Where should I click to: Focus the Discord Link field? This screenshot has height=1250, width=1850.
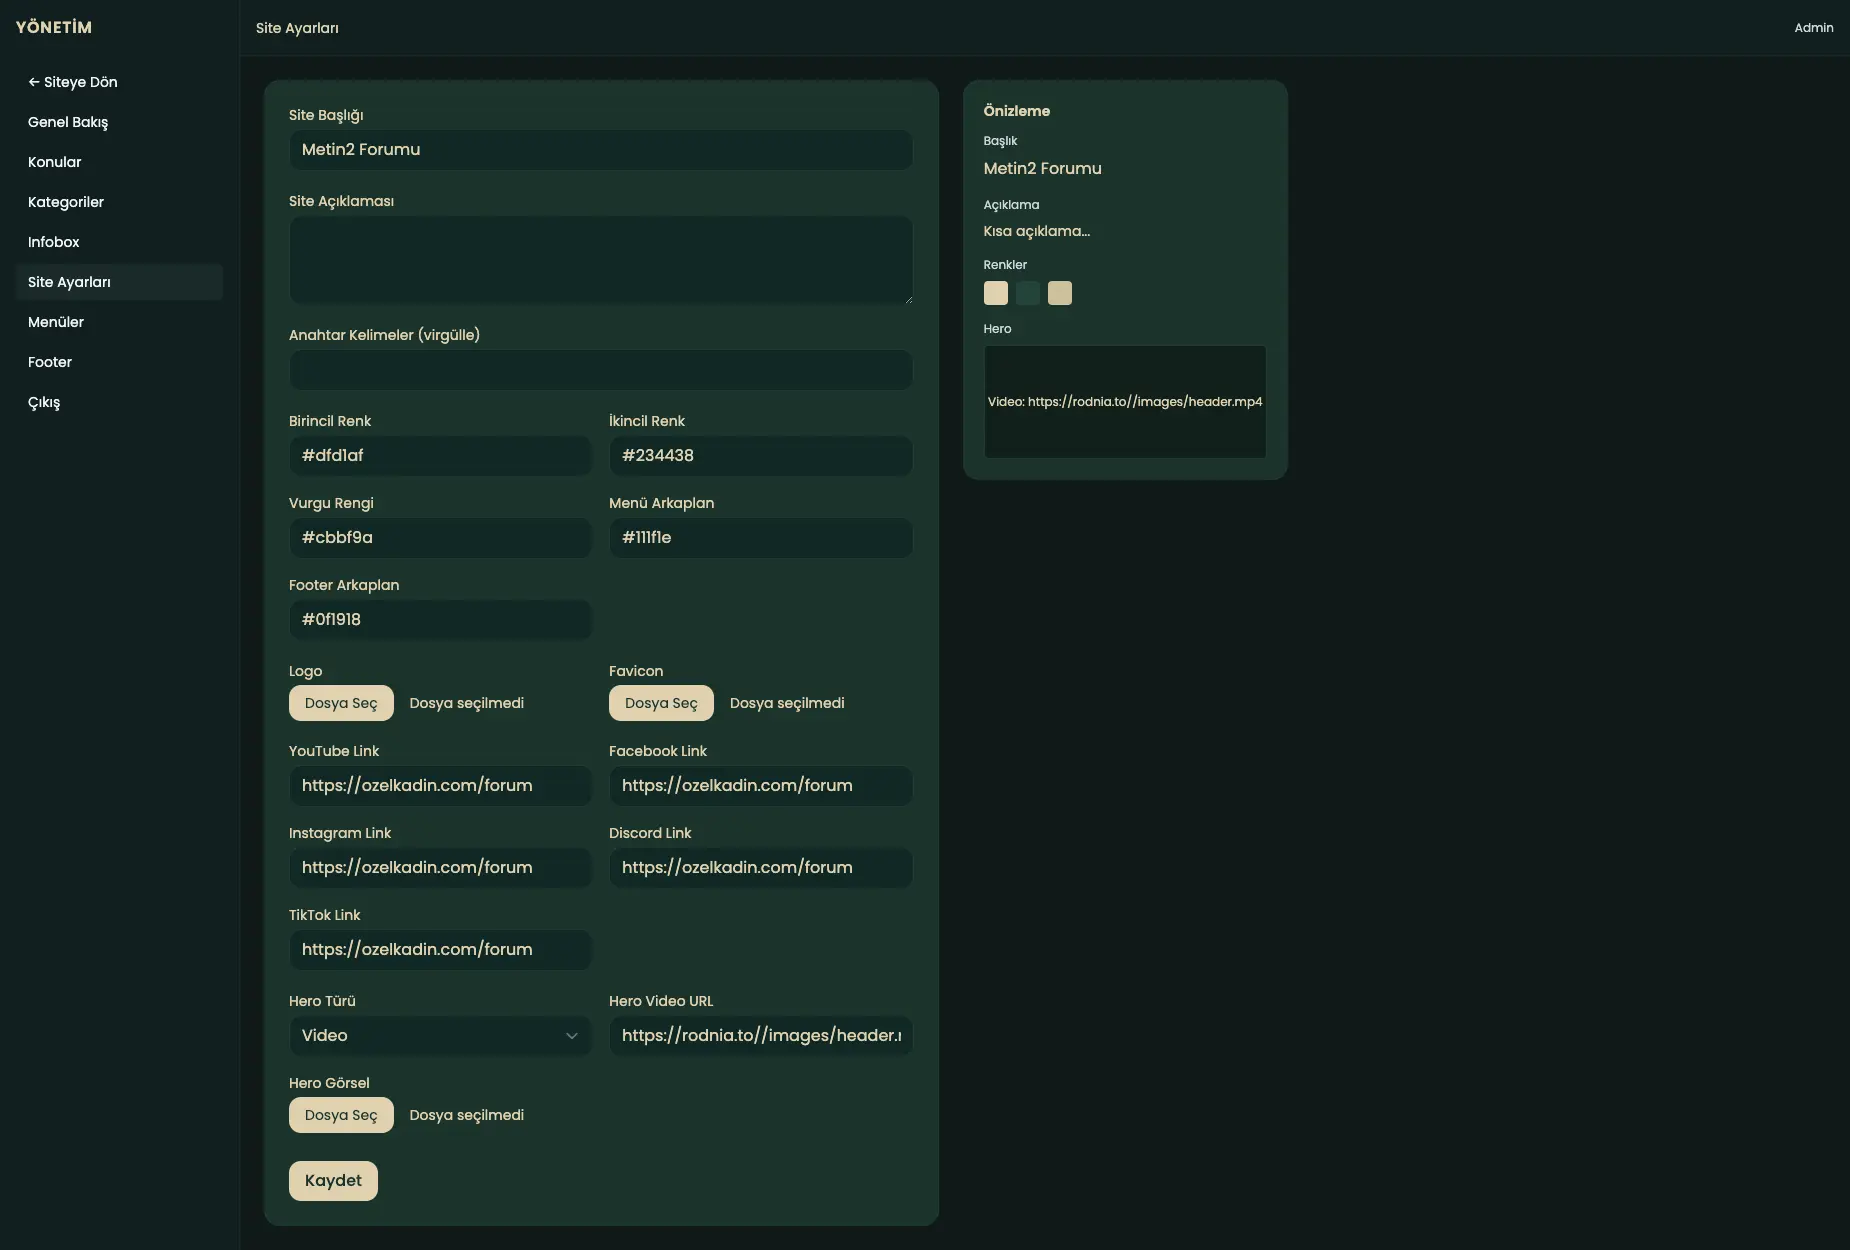tap(760, 867)
